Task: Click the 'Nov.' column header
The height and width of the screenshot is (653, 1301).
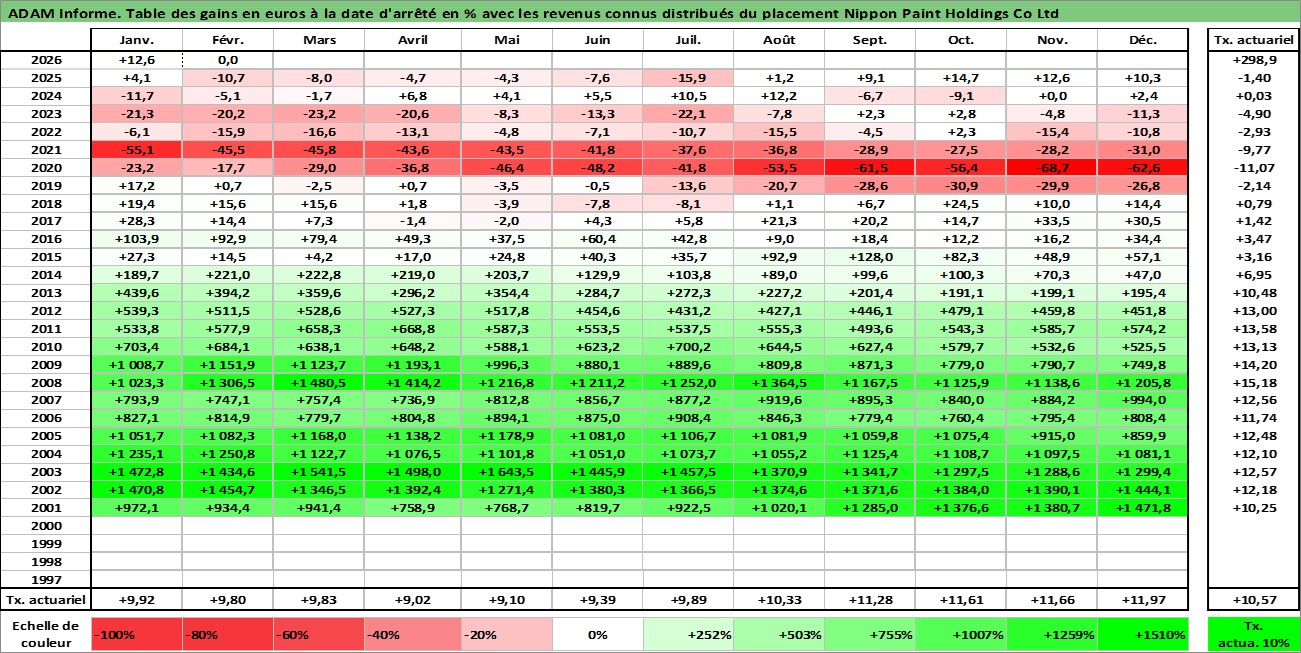Action: 1052,40
